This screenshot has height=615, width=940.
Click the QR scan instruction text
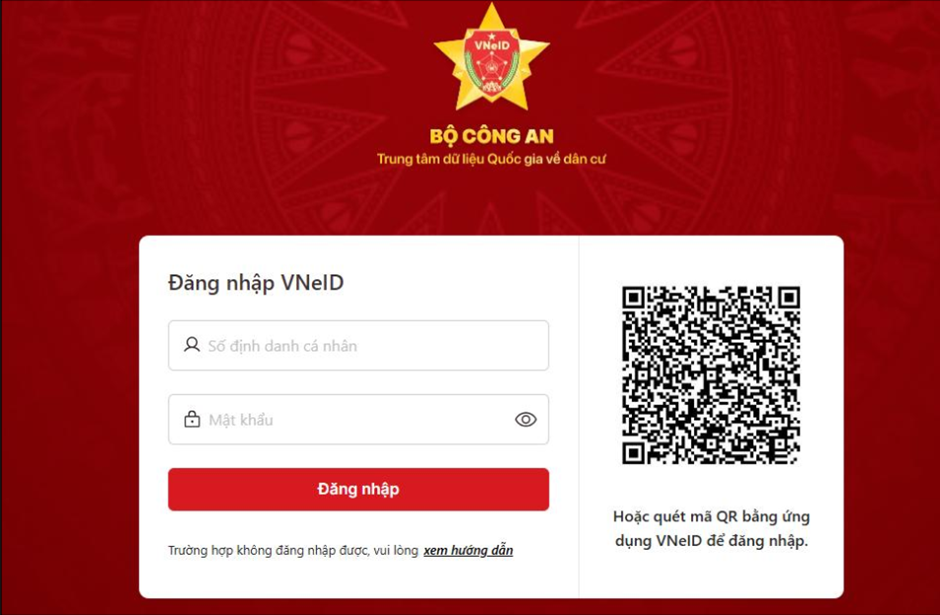click(712, 529)
